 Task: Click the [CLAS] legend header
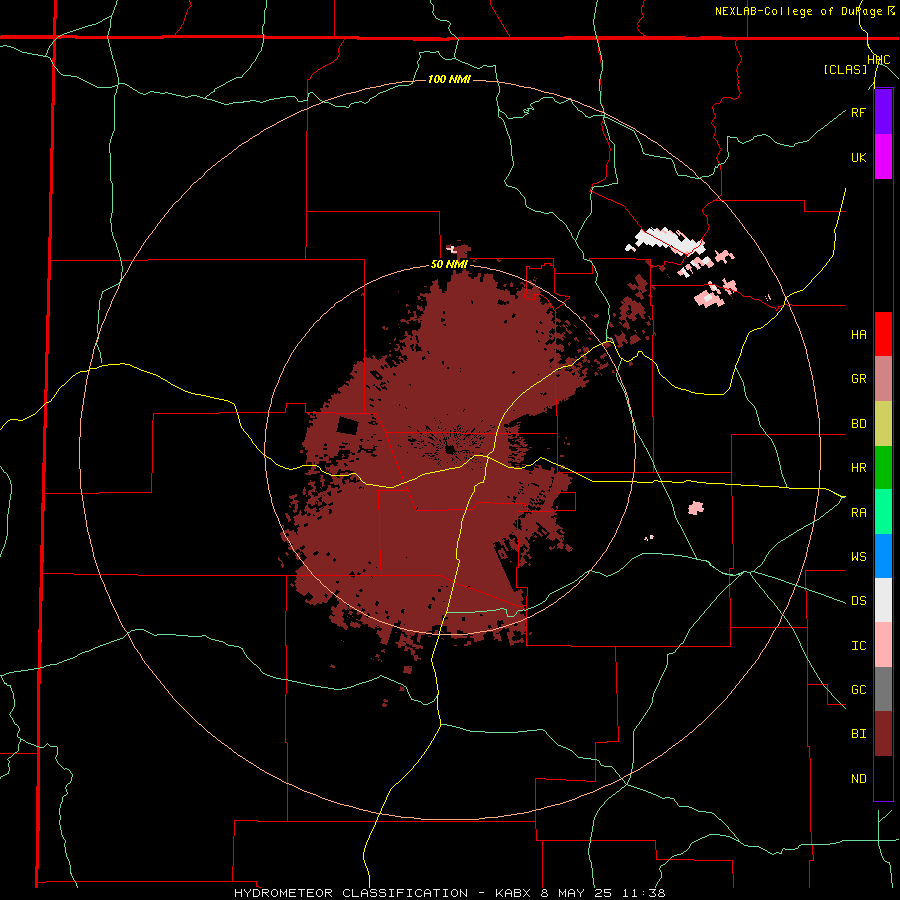pos(845,70)
